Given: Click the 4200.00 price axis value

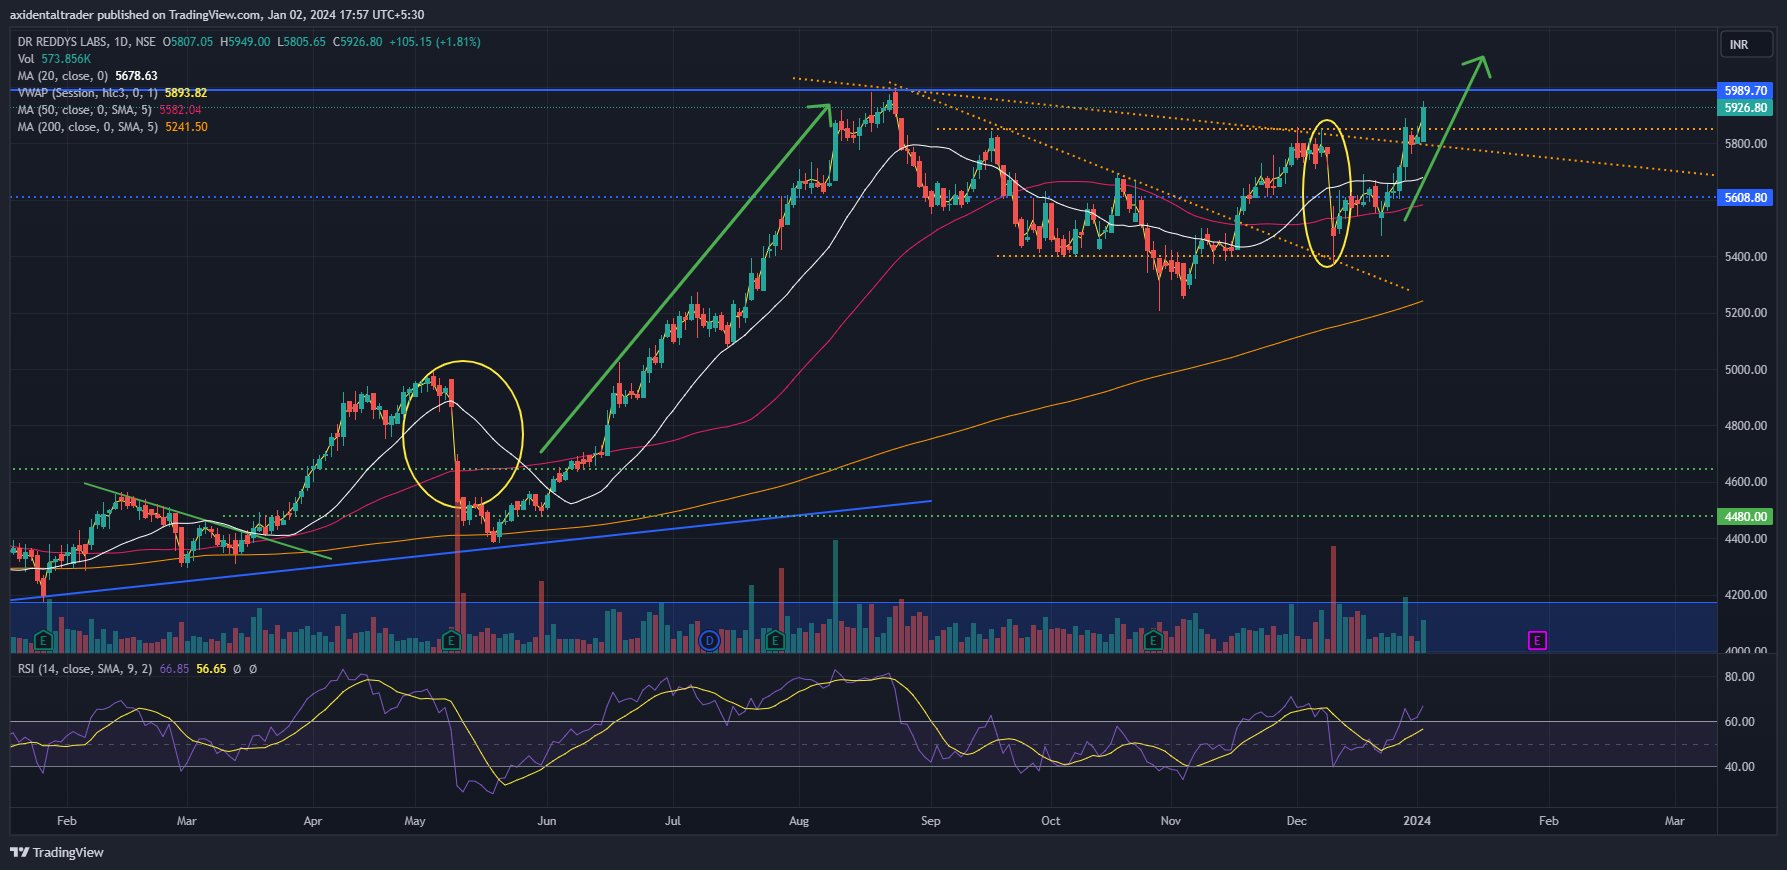Looking at the screenshot, I should click(x=1745, y=595).
